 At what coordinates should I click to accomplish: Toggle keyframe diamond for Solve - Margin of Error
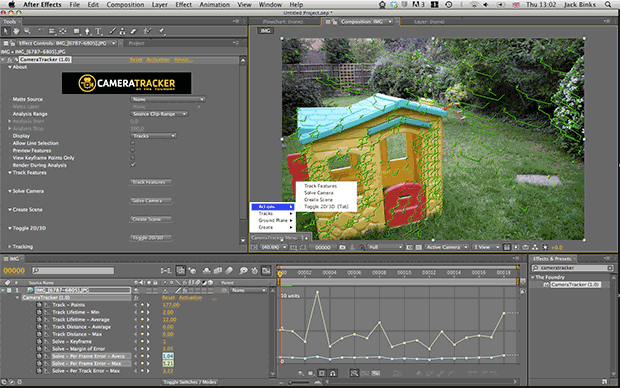[142, 349]
